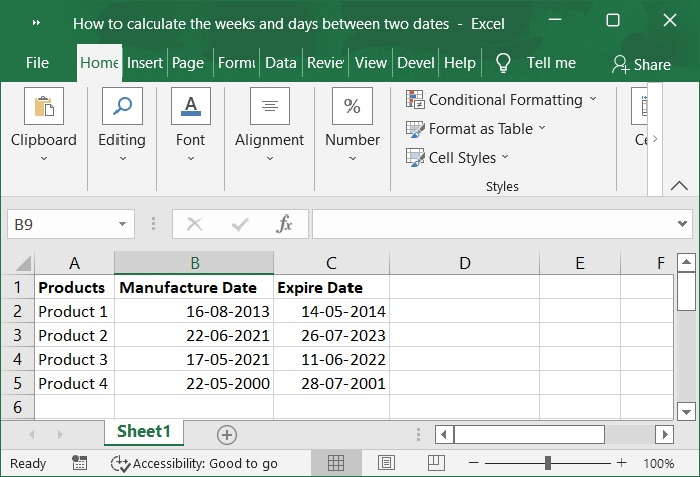Switch to Page Break Preview view

[436, 463]
